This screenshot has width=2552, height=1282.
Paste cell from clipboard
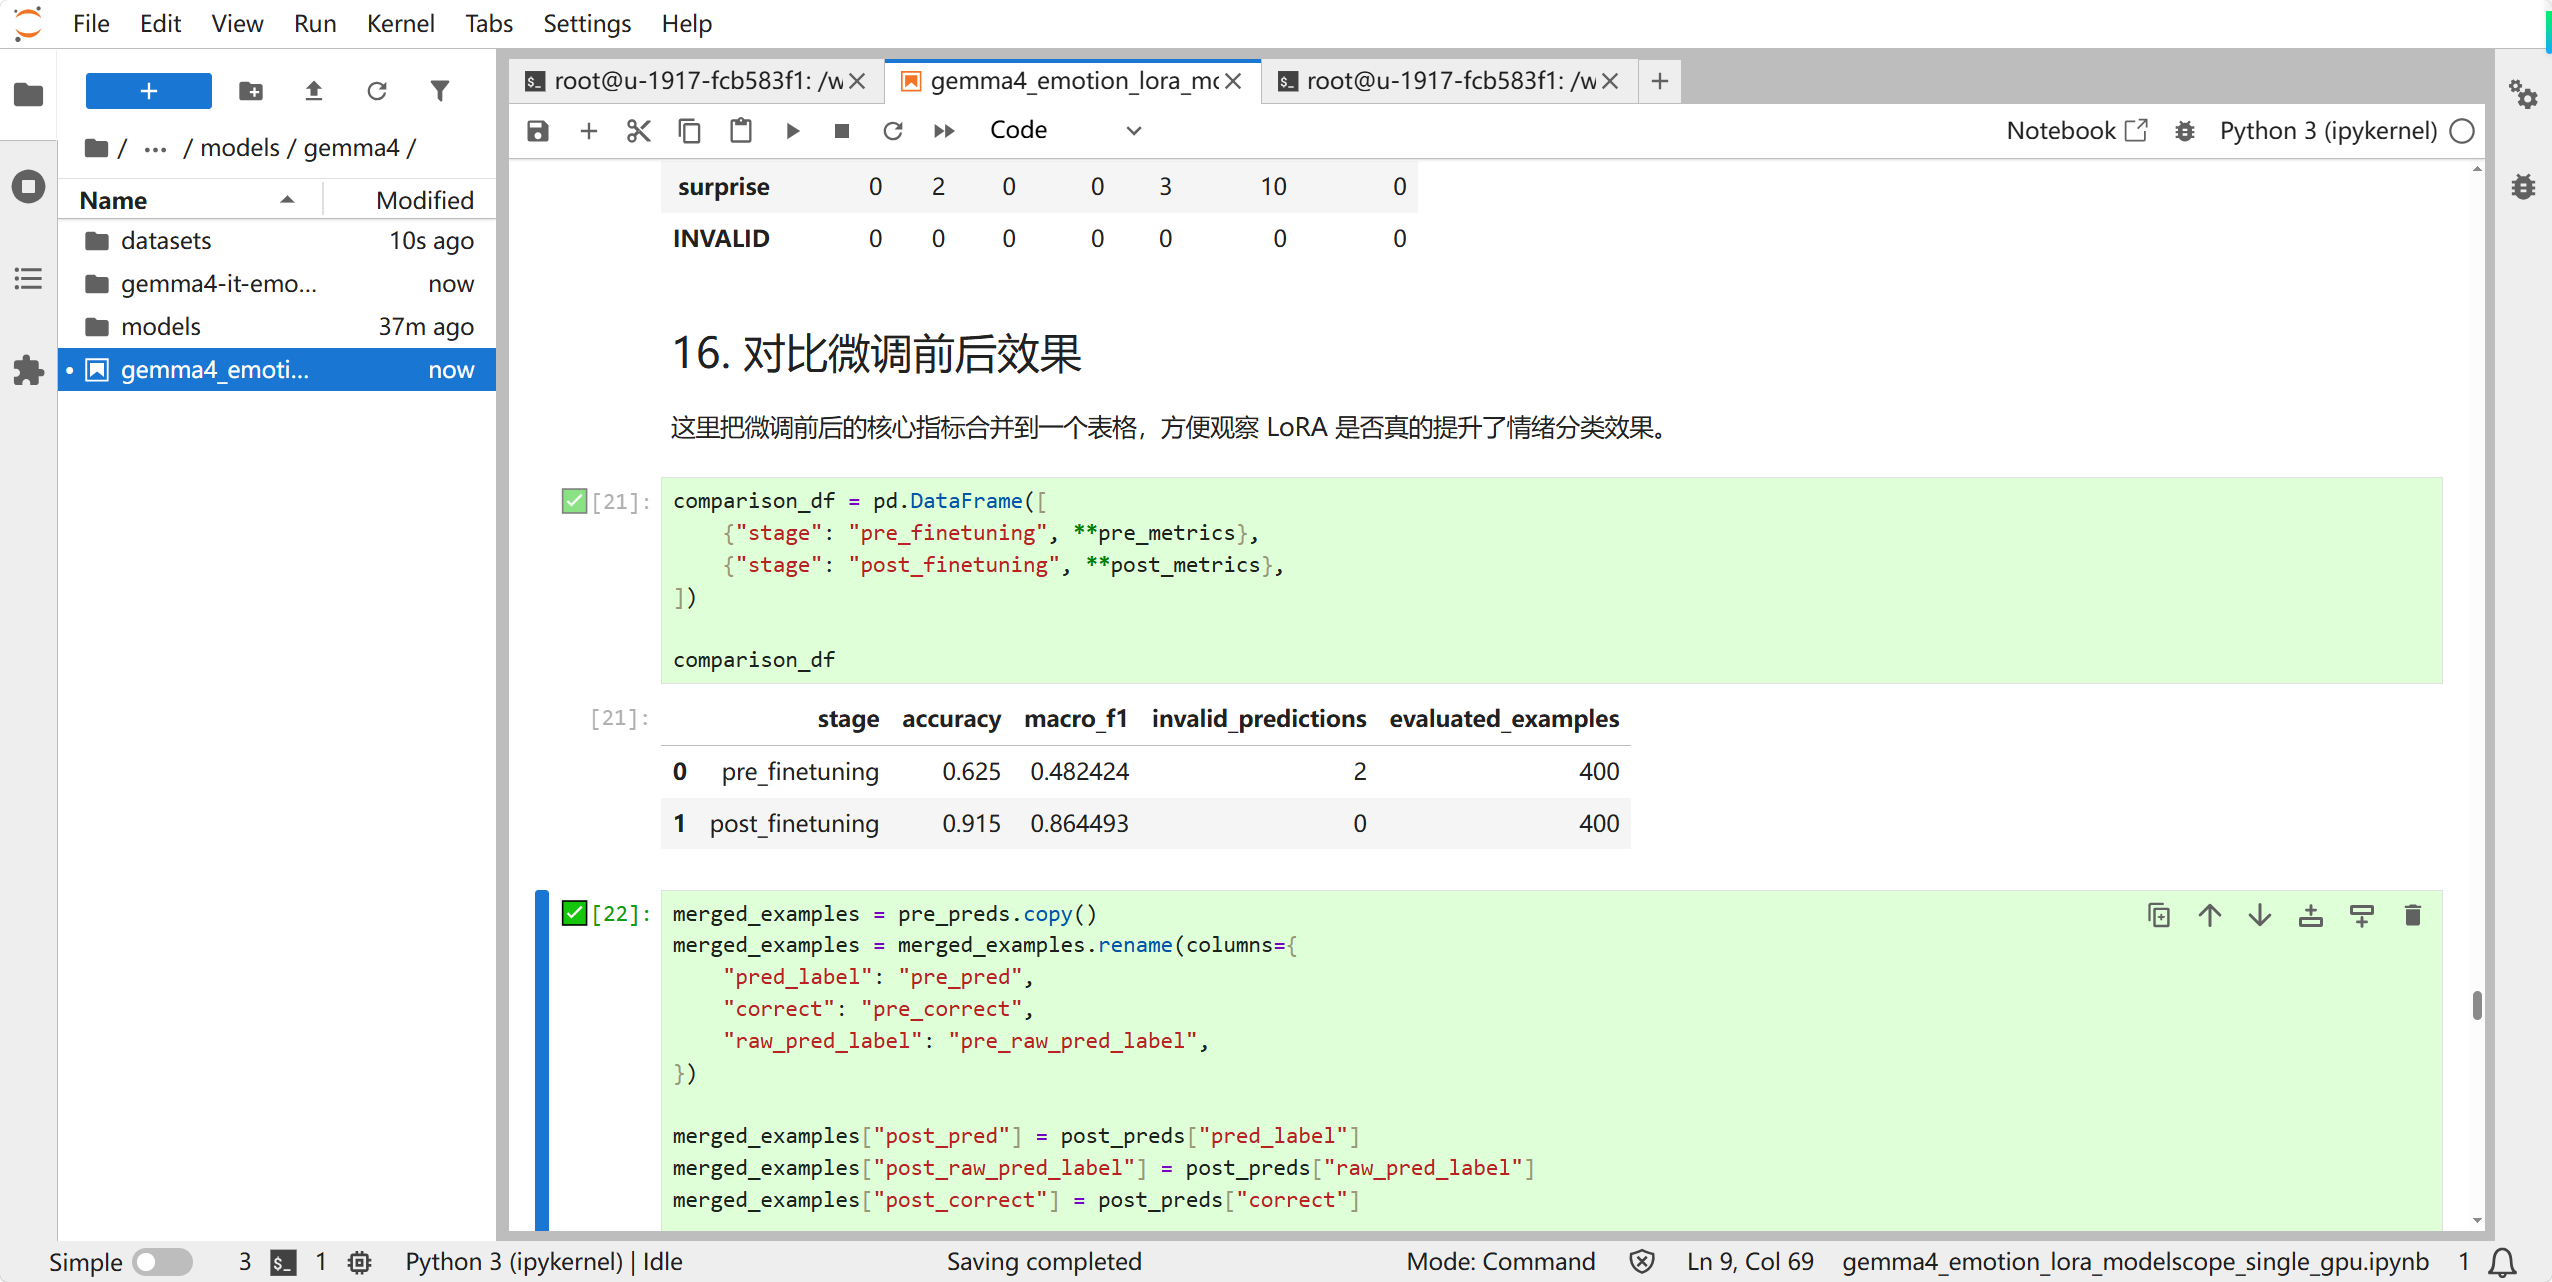(741, 131)
